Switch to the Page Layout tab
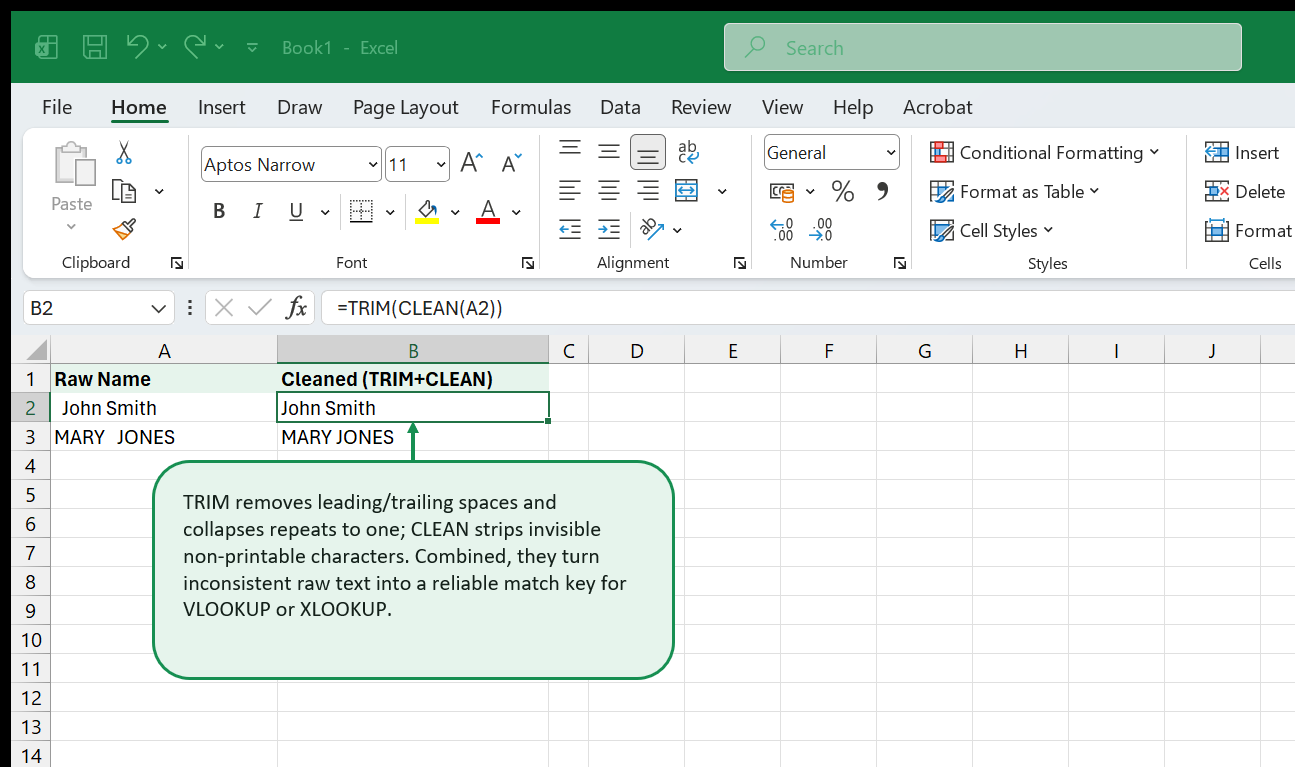The height and width of the screenshot is (767, 1295). click(406, 107)
